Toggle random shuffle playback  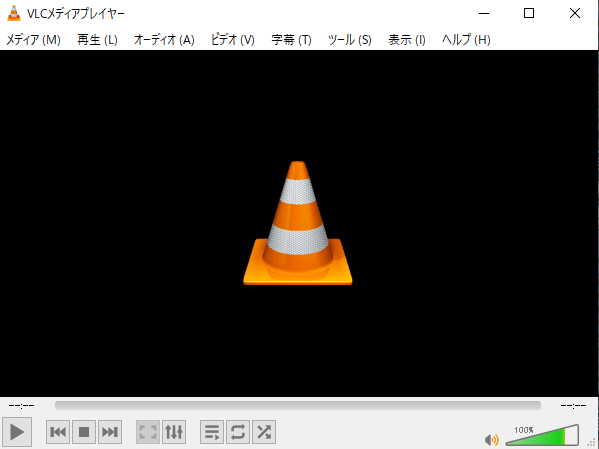coord(264,432)
